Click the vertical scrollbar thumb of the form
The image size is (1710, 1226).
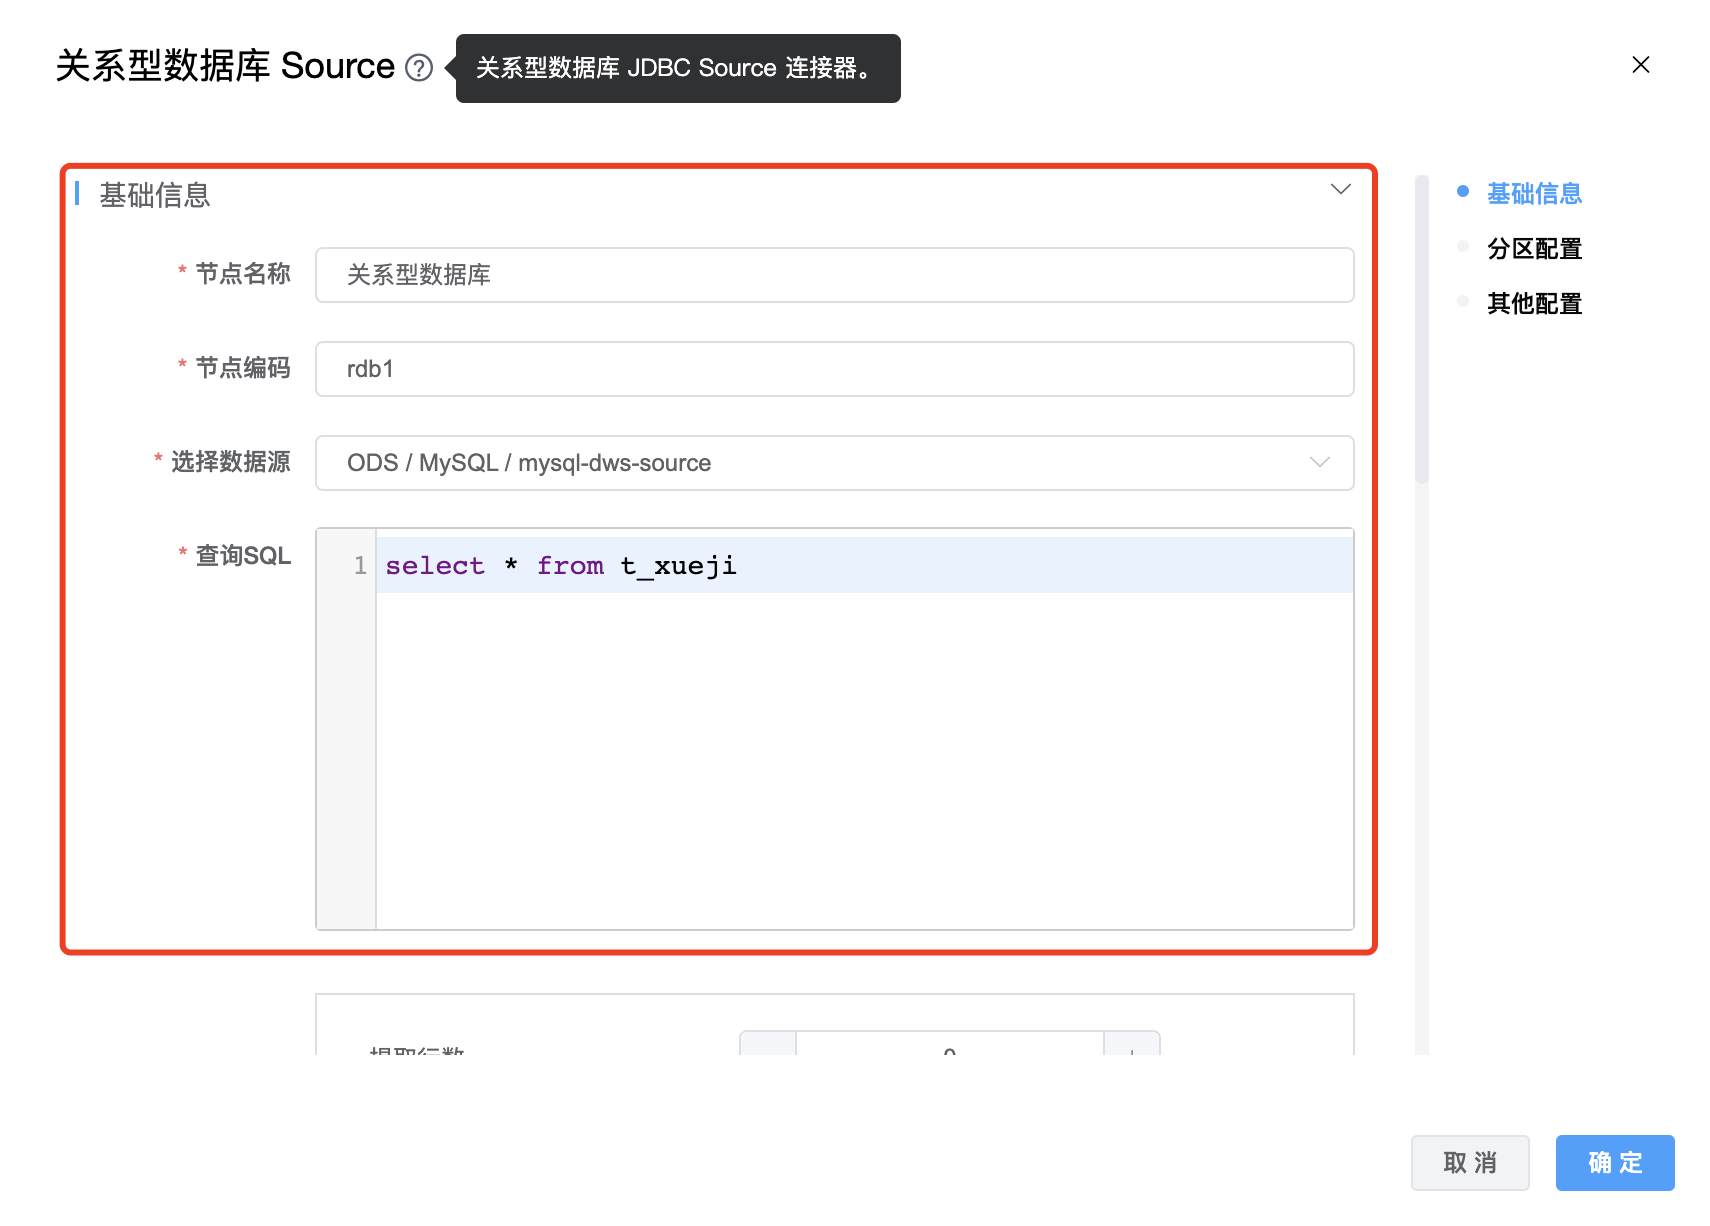pos(1421,330)
